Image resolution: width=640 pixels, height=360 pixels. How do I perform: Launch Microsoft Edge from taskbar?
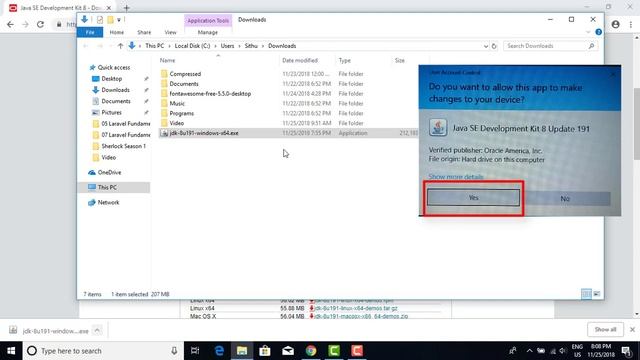coord(219,351)
